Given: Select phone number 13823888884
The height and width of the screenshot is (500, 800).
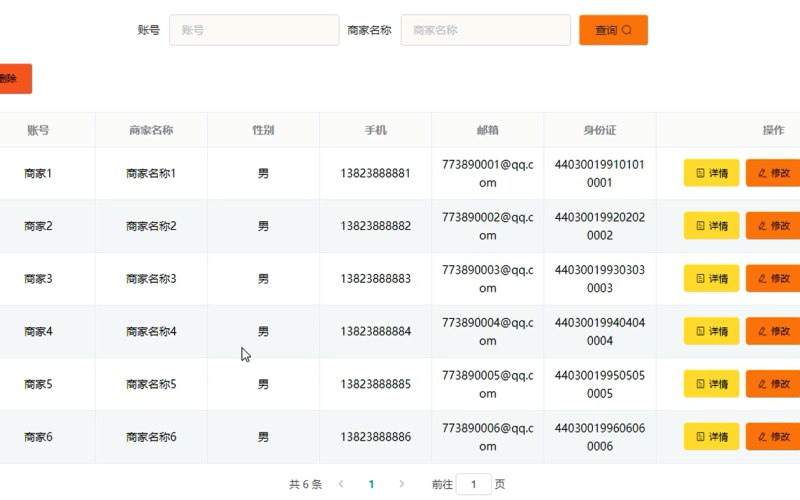Looking at the screenshot, I should pyautogui.click(x=376, y=332).
